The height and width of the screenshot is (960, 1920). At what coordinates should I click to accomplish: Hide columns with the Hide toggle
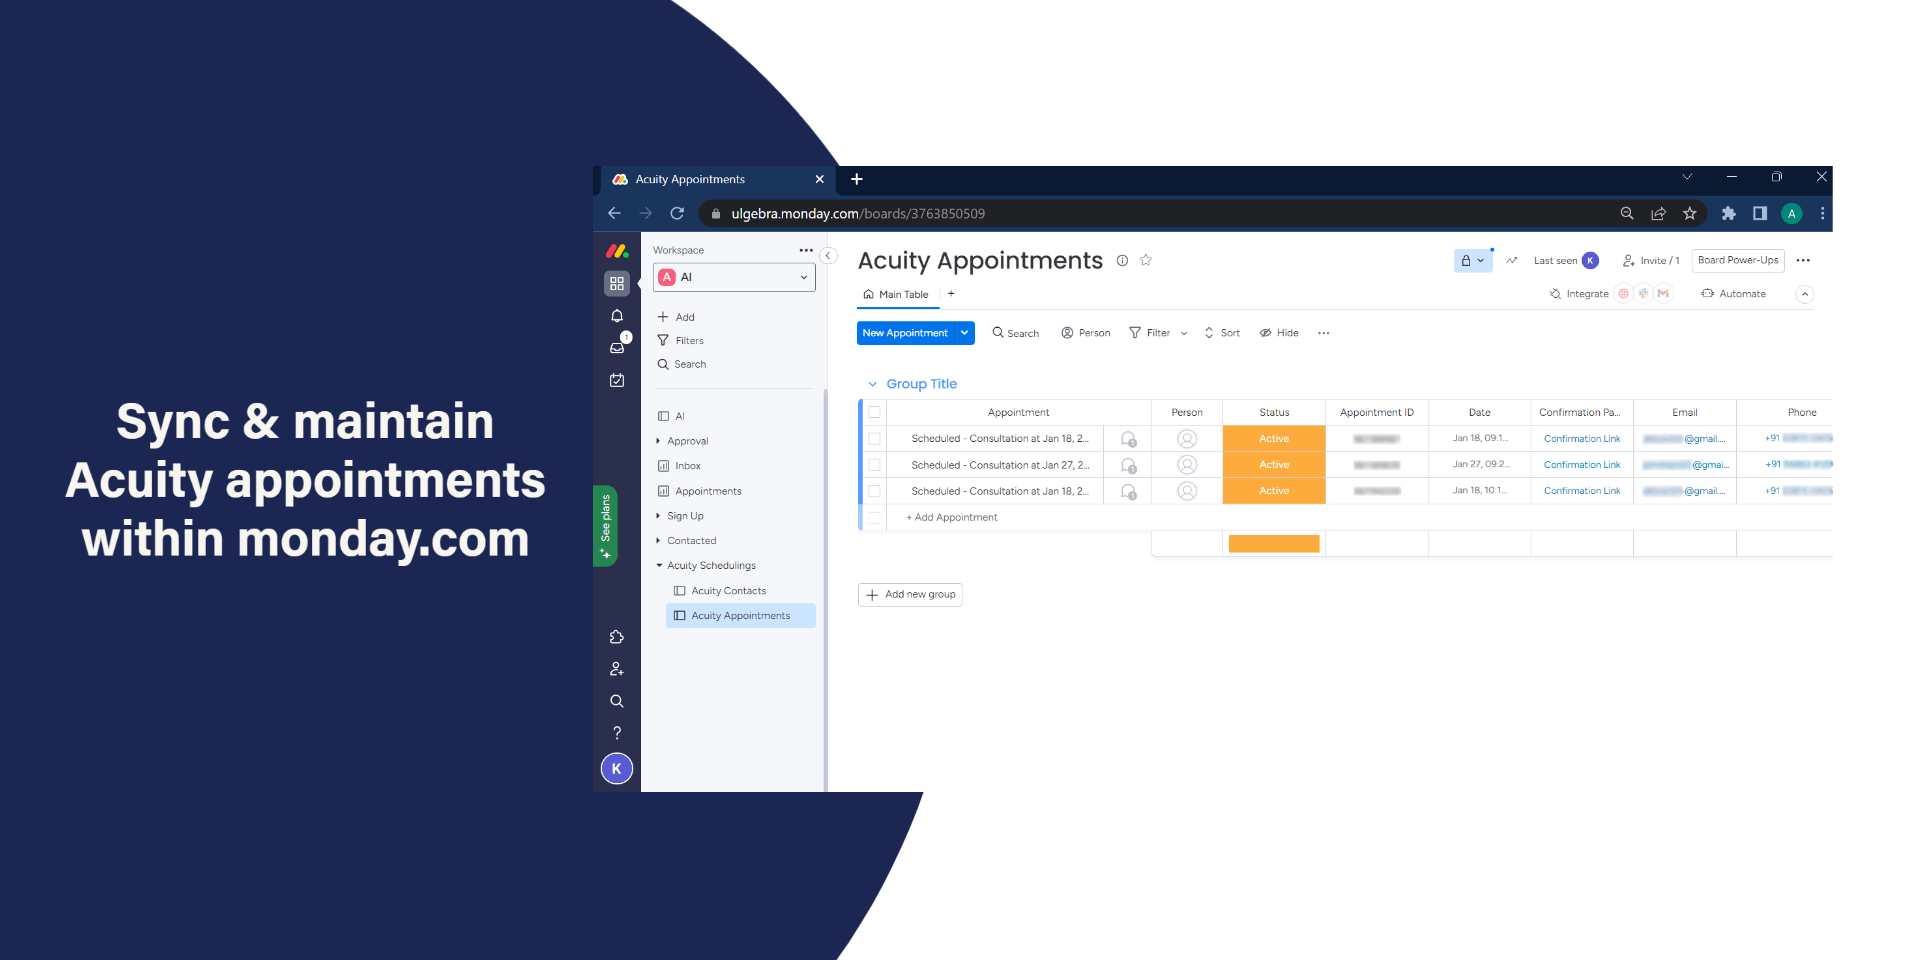pos(1279,333)
